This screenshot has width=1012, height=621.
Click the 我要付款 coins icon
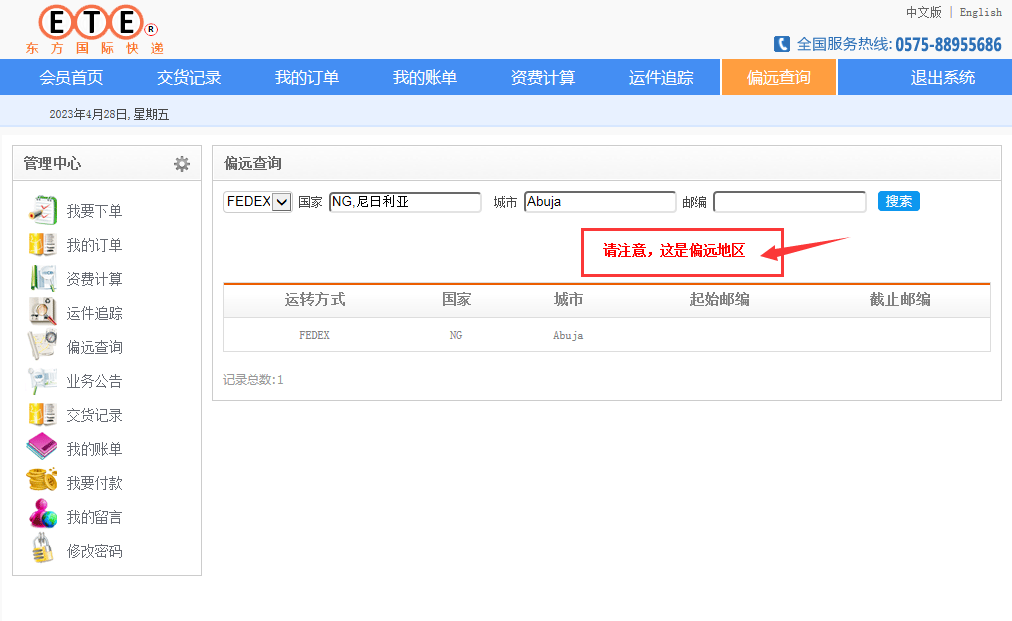(43, 482)
